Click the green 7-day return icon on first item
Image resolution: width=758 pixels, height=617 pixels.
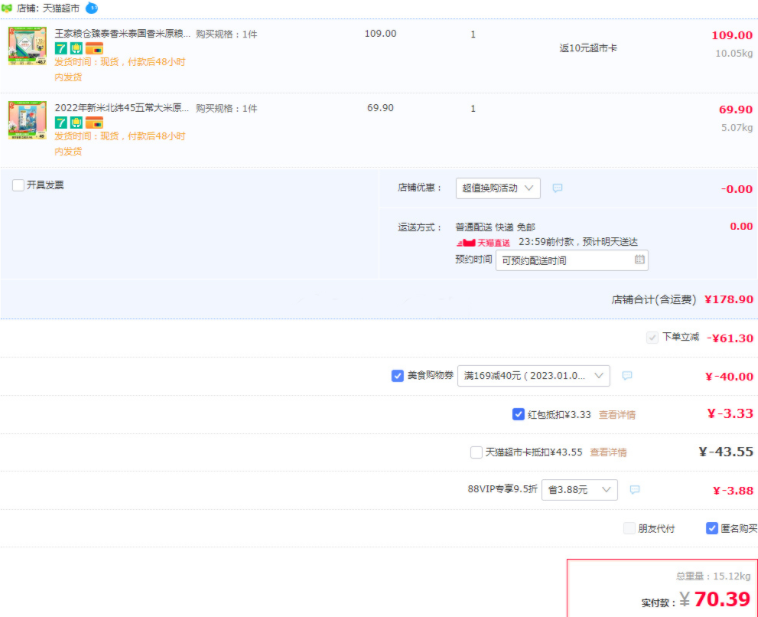click(61, 48)
